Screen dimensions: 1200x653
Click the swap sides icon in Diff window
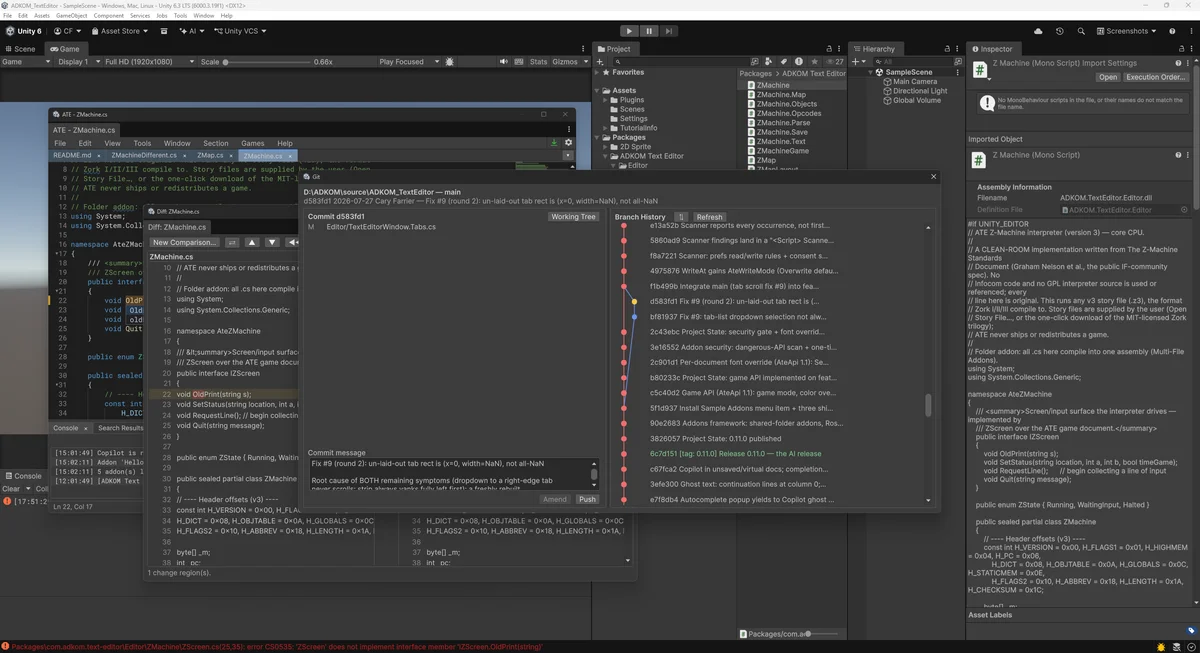[x=232, y=242]
